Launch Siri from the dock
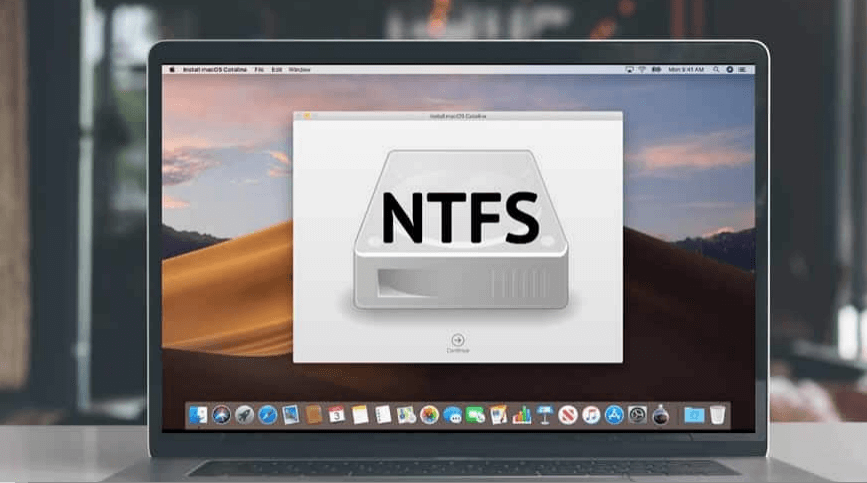Screen dimensions: 867x483 pos(220,414)
